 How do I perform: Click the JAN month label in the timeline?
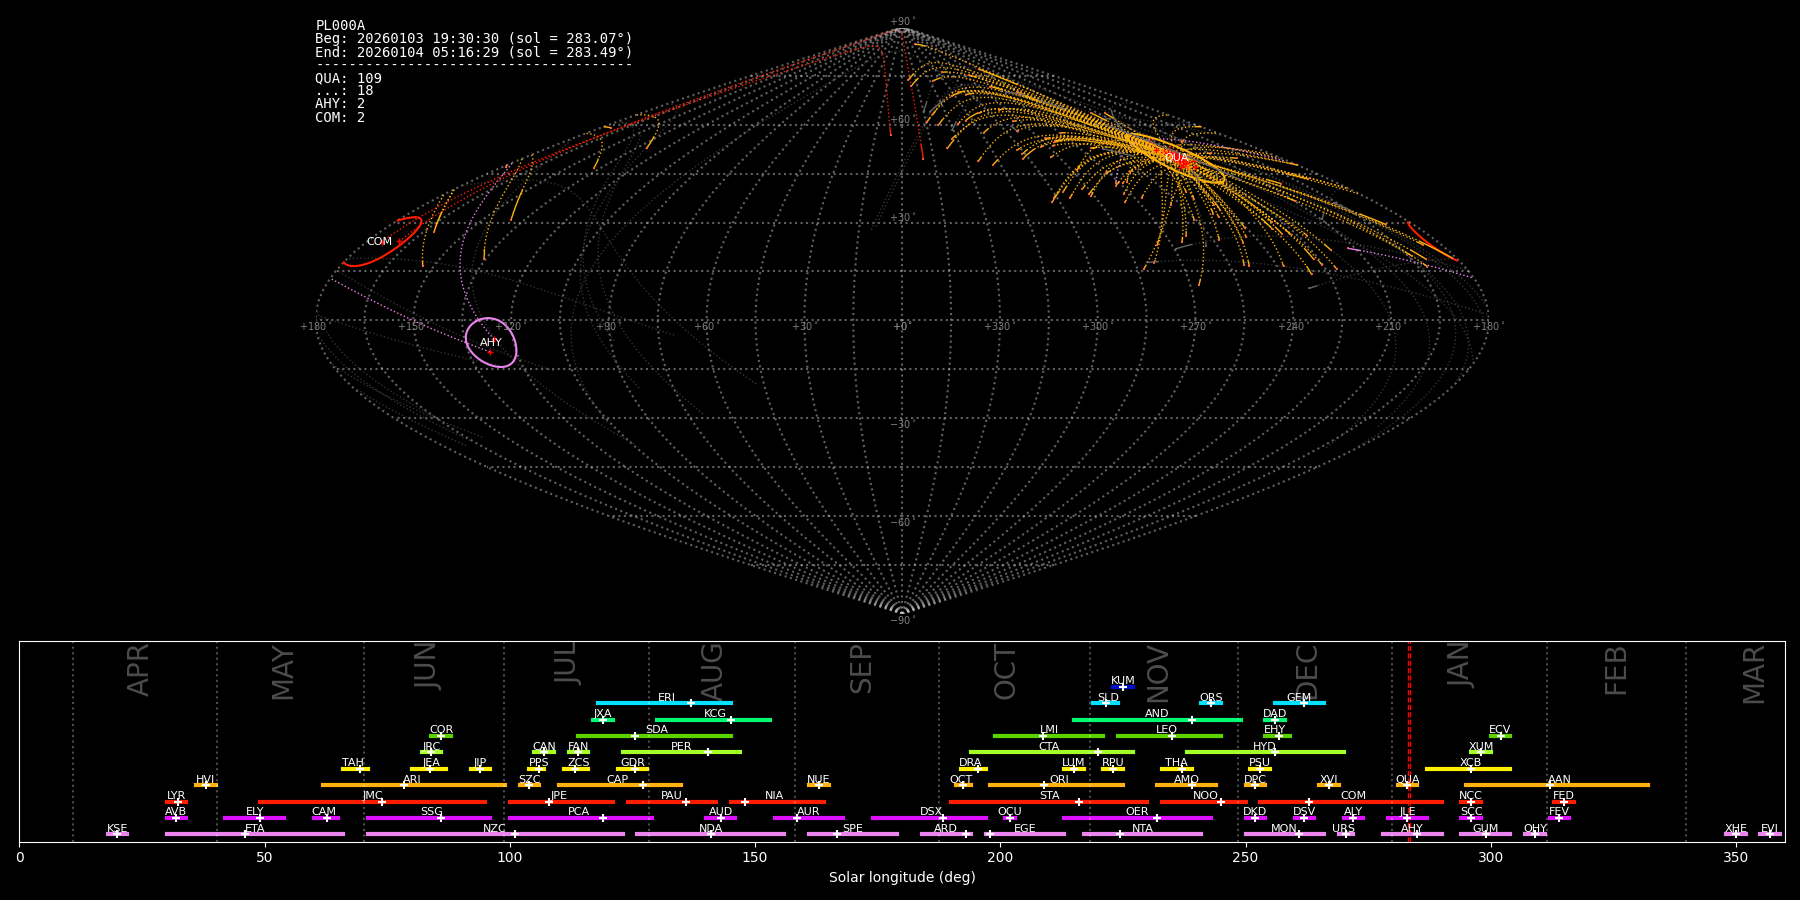[1459, 665]
